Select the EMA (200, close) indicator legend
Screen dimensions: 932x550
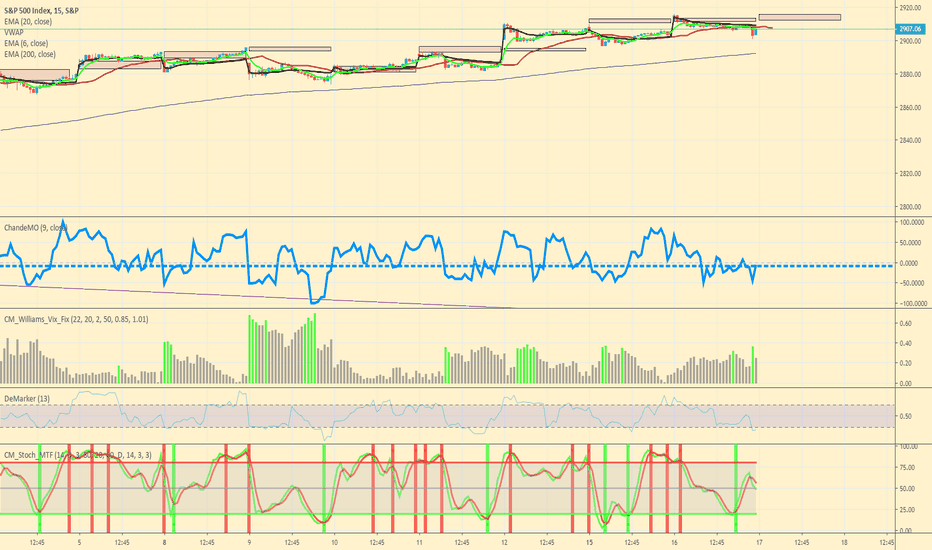point(30,54)
